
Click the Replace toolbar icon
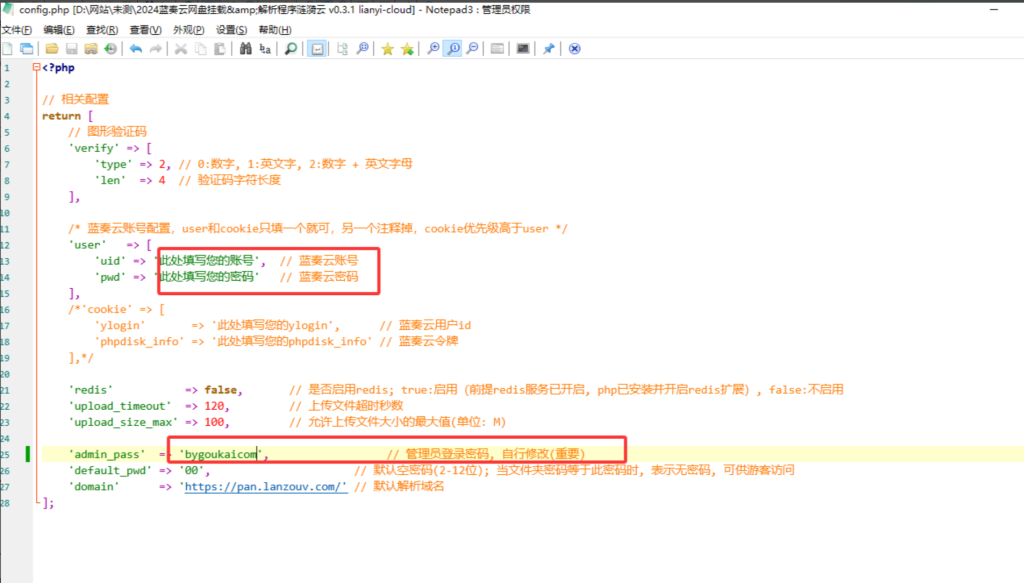click(x=265, y=48)
